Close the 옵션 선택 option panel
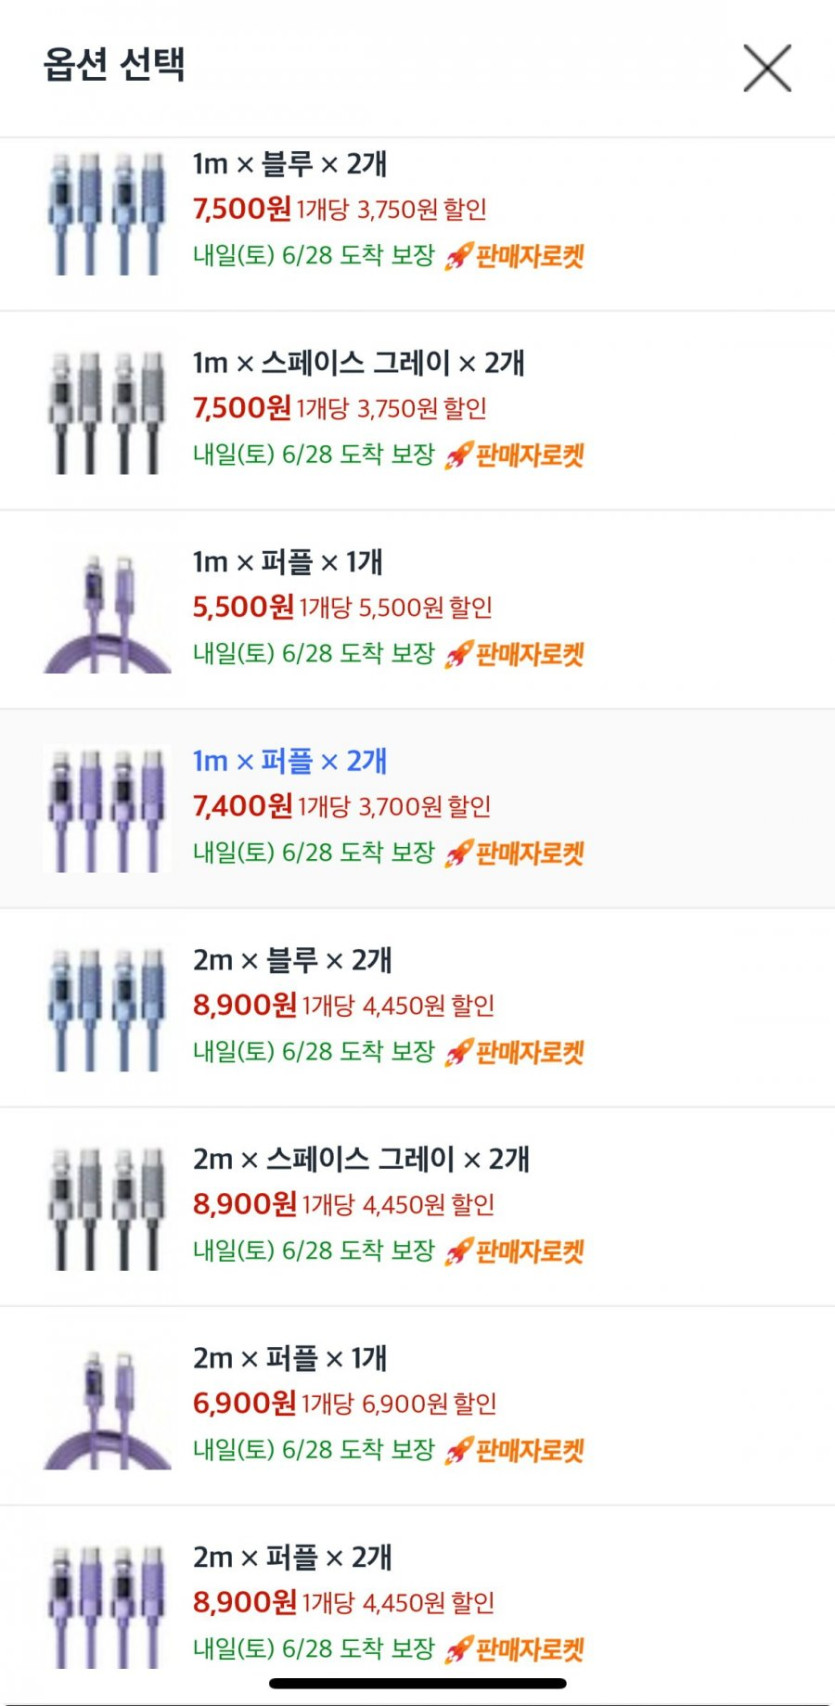The width and height of the screenshot is (835, 1706). (x=767, y=68)
